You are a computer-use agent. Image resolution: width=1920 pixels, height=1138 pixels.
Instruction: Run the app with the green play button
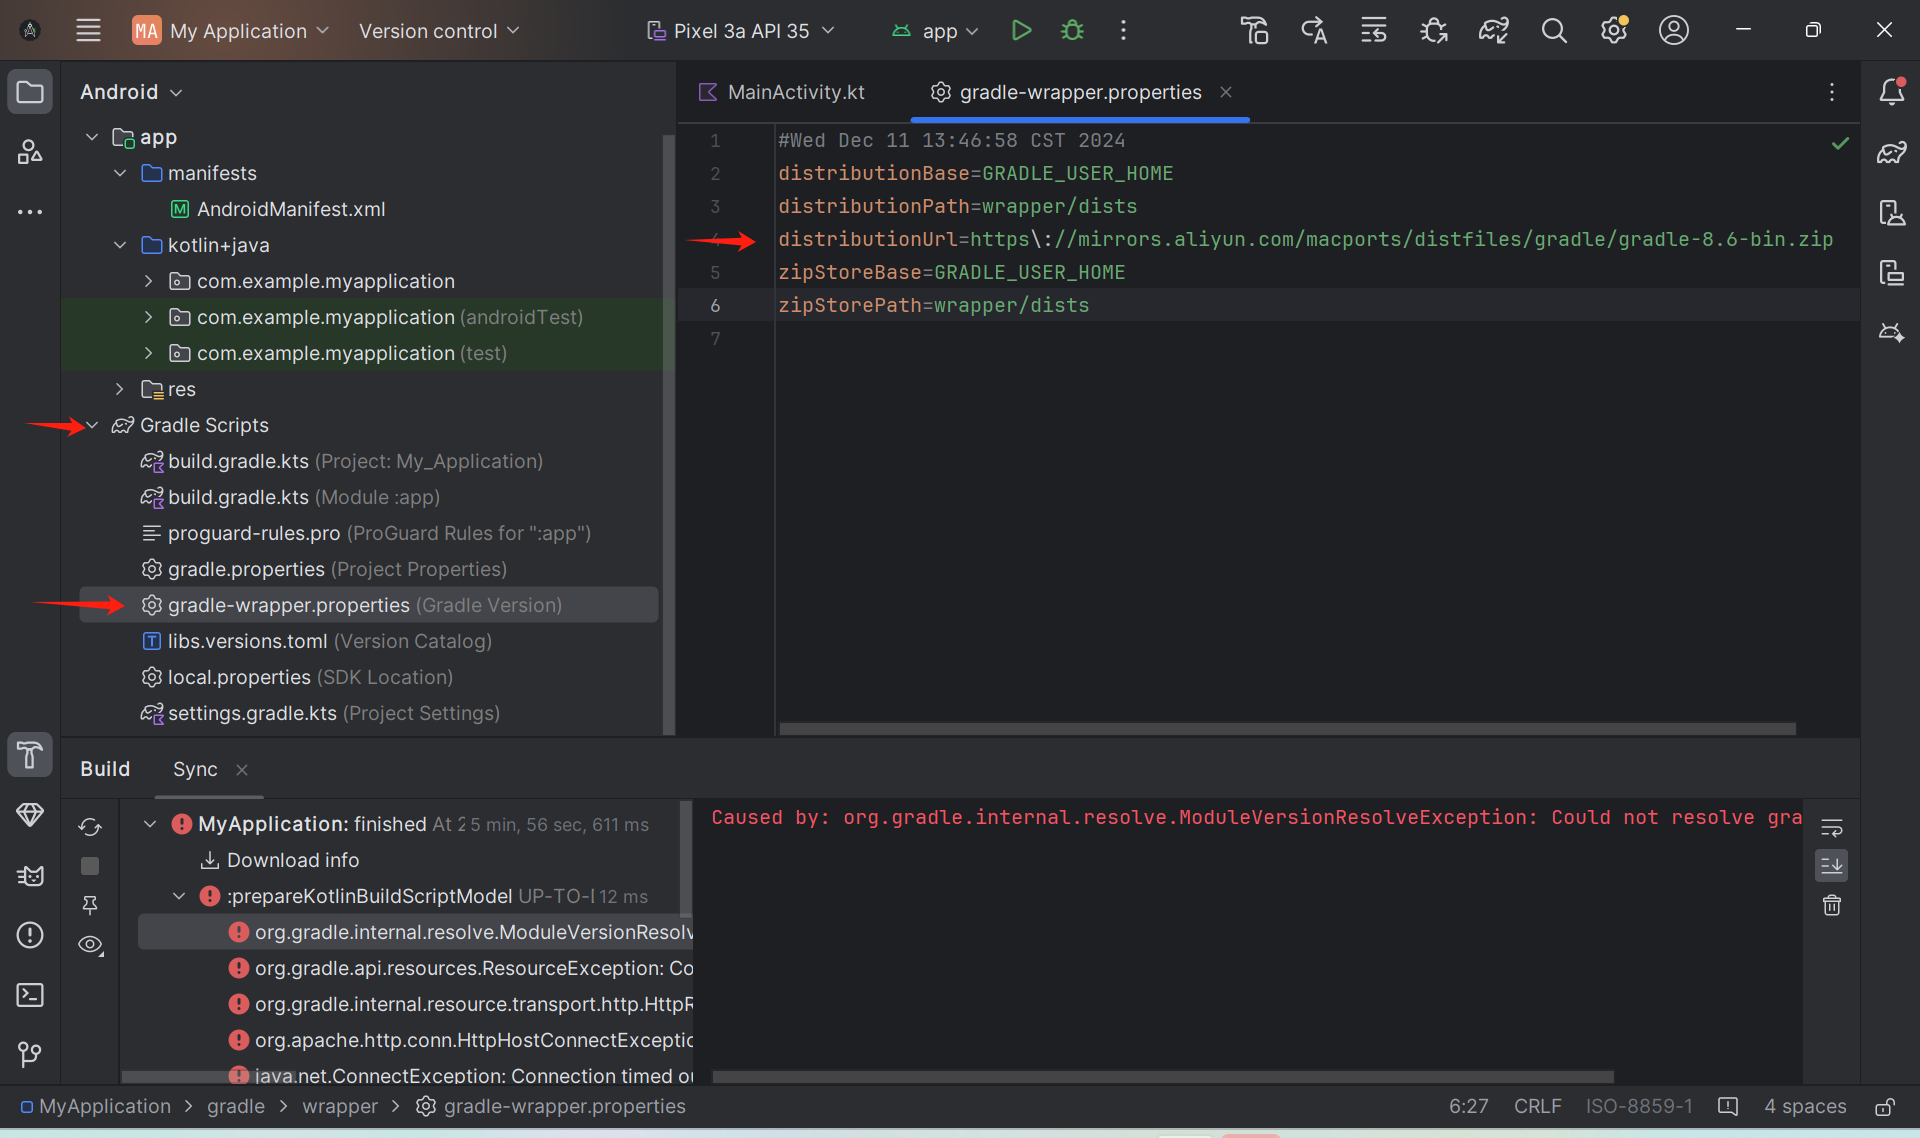coord(1021,31)
